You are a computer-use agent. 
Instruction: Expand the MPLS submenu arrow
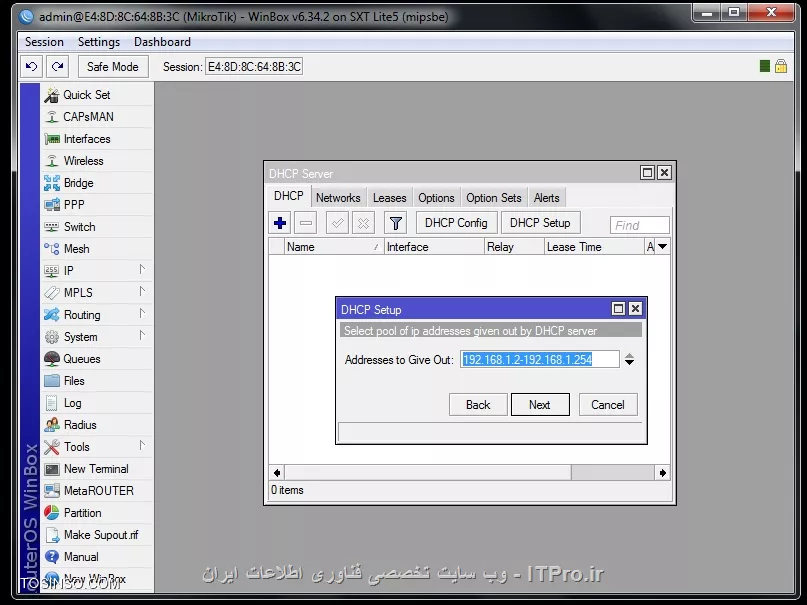click(142, 292)
